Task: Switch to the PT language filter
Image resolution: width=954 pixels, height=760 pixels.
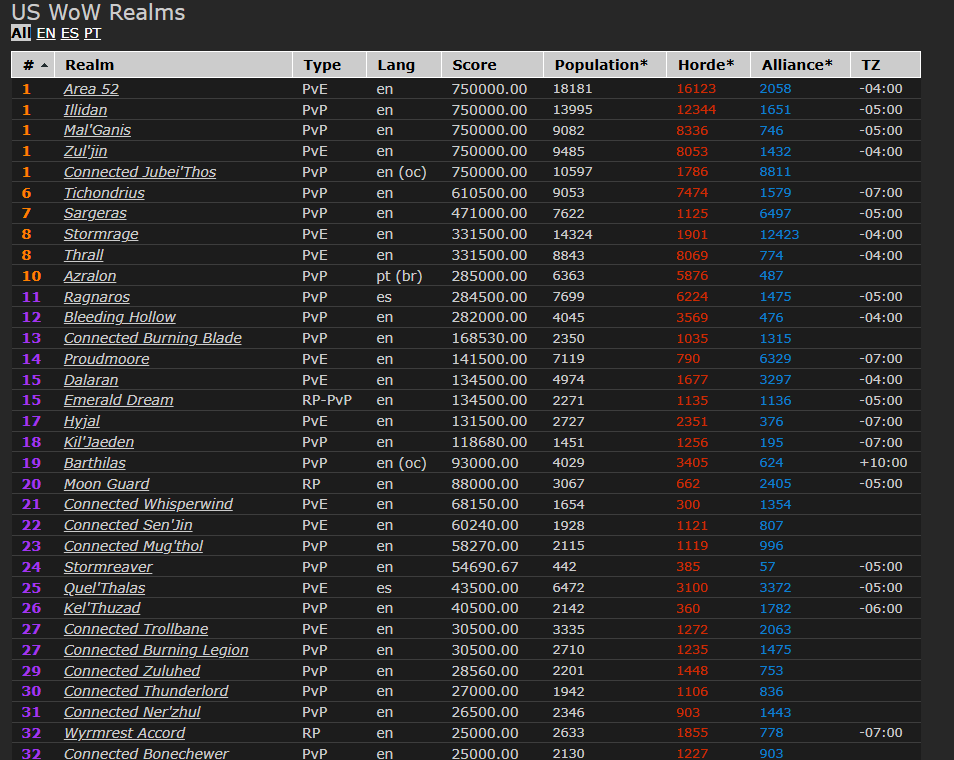Action: point(92,33)
